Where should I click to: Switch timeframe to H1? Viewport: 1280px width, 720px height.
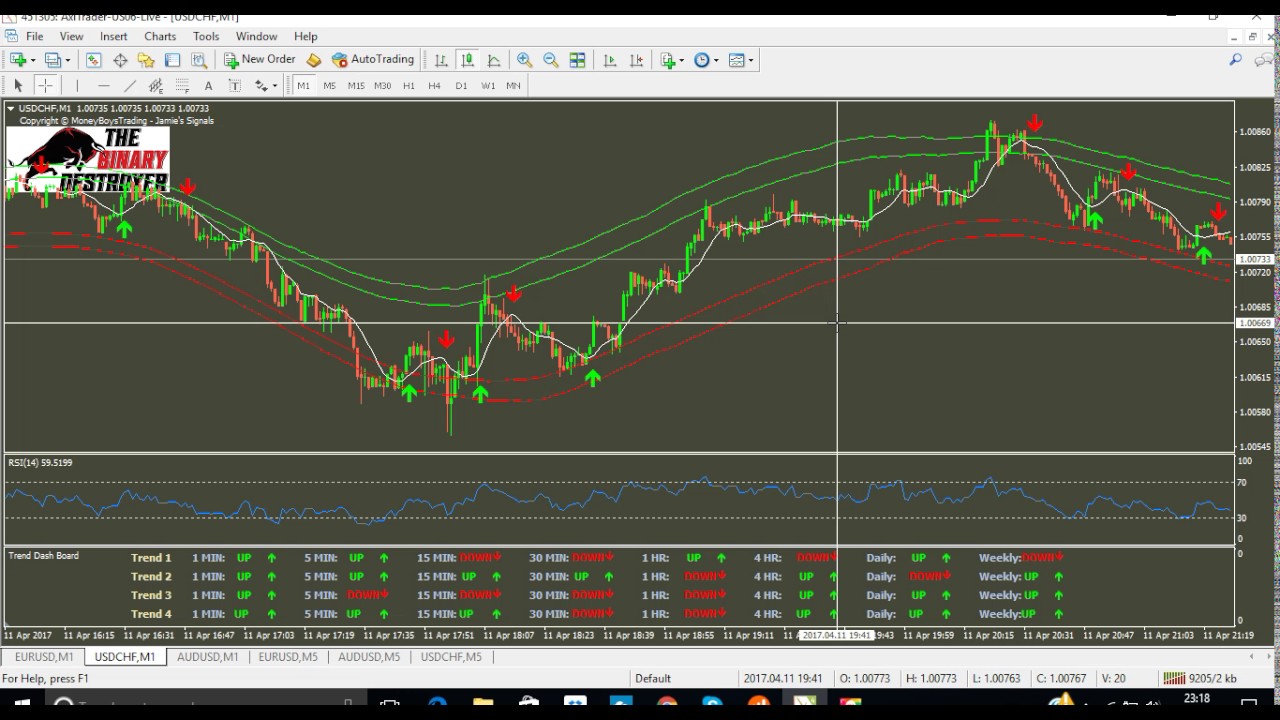[408, 86]
